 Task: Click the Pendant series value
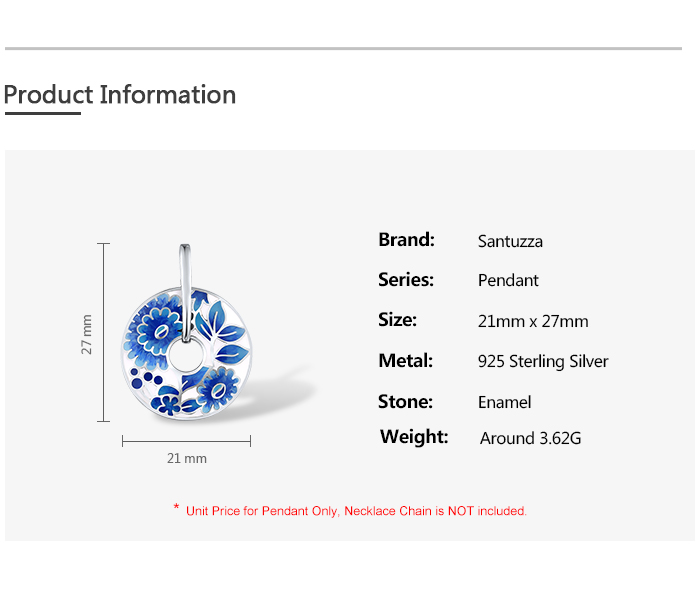(508, 281)
